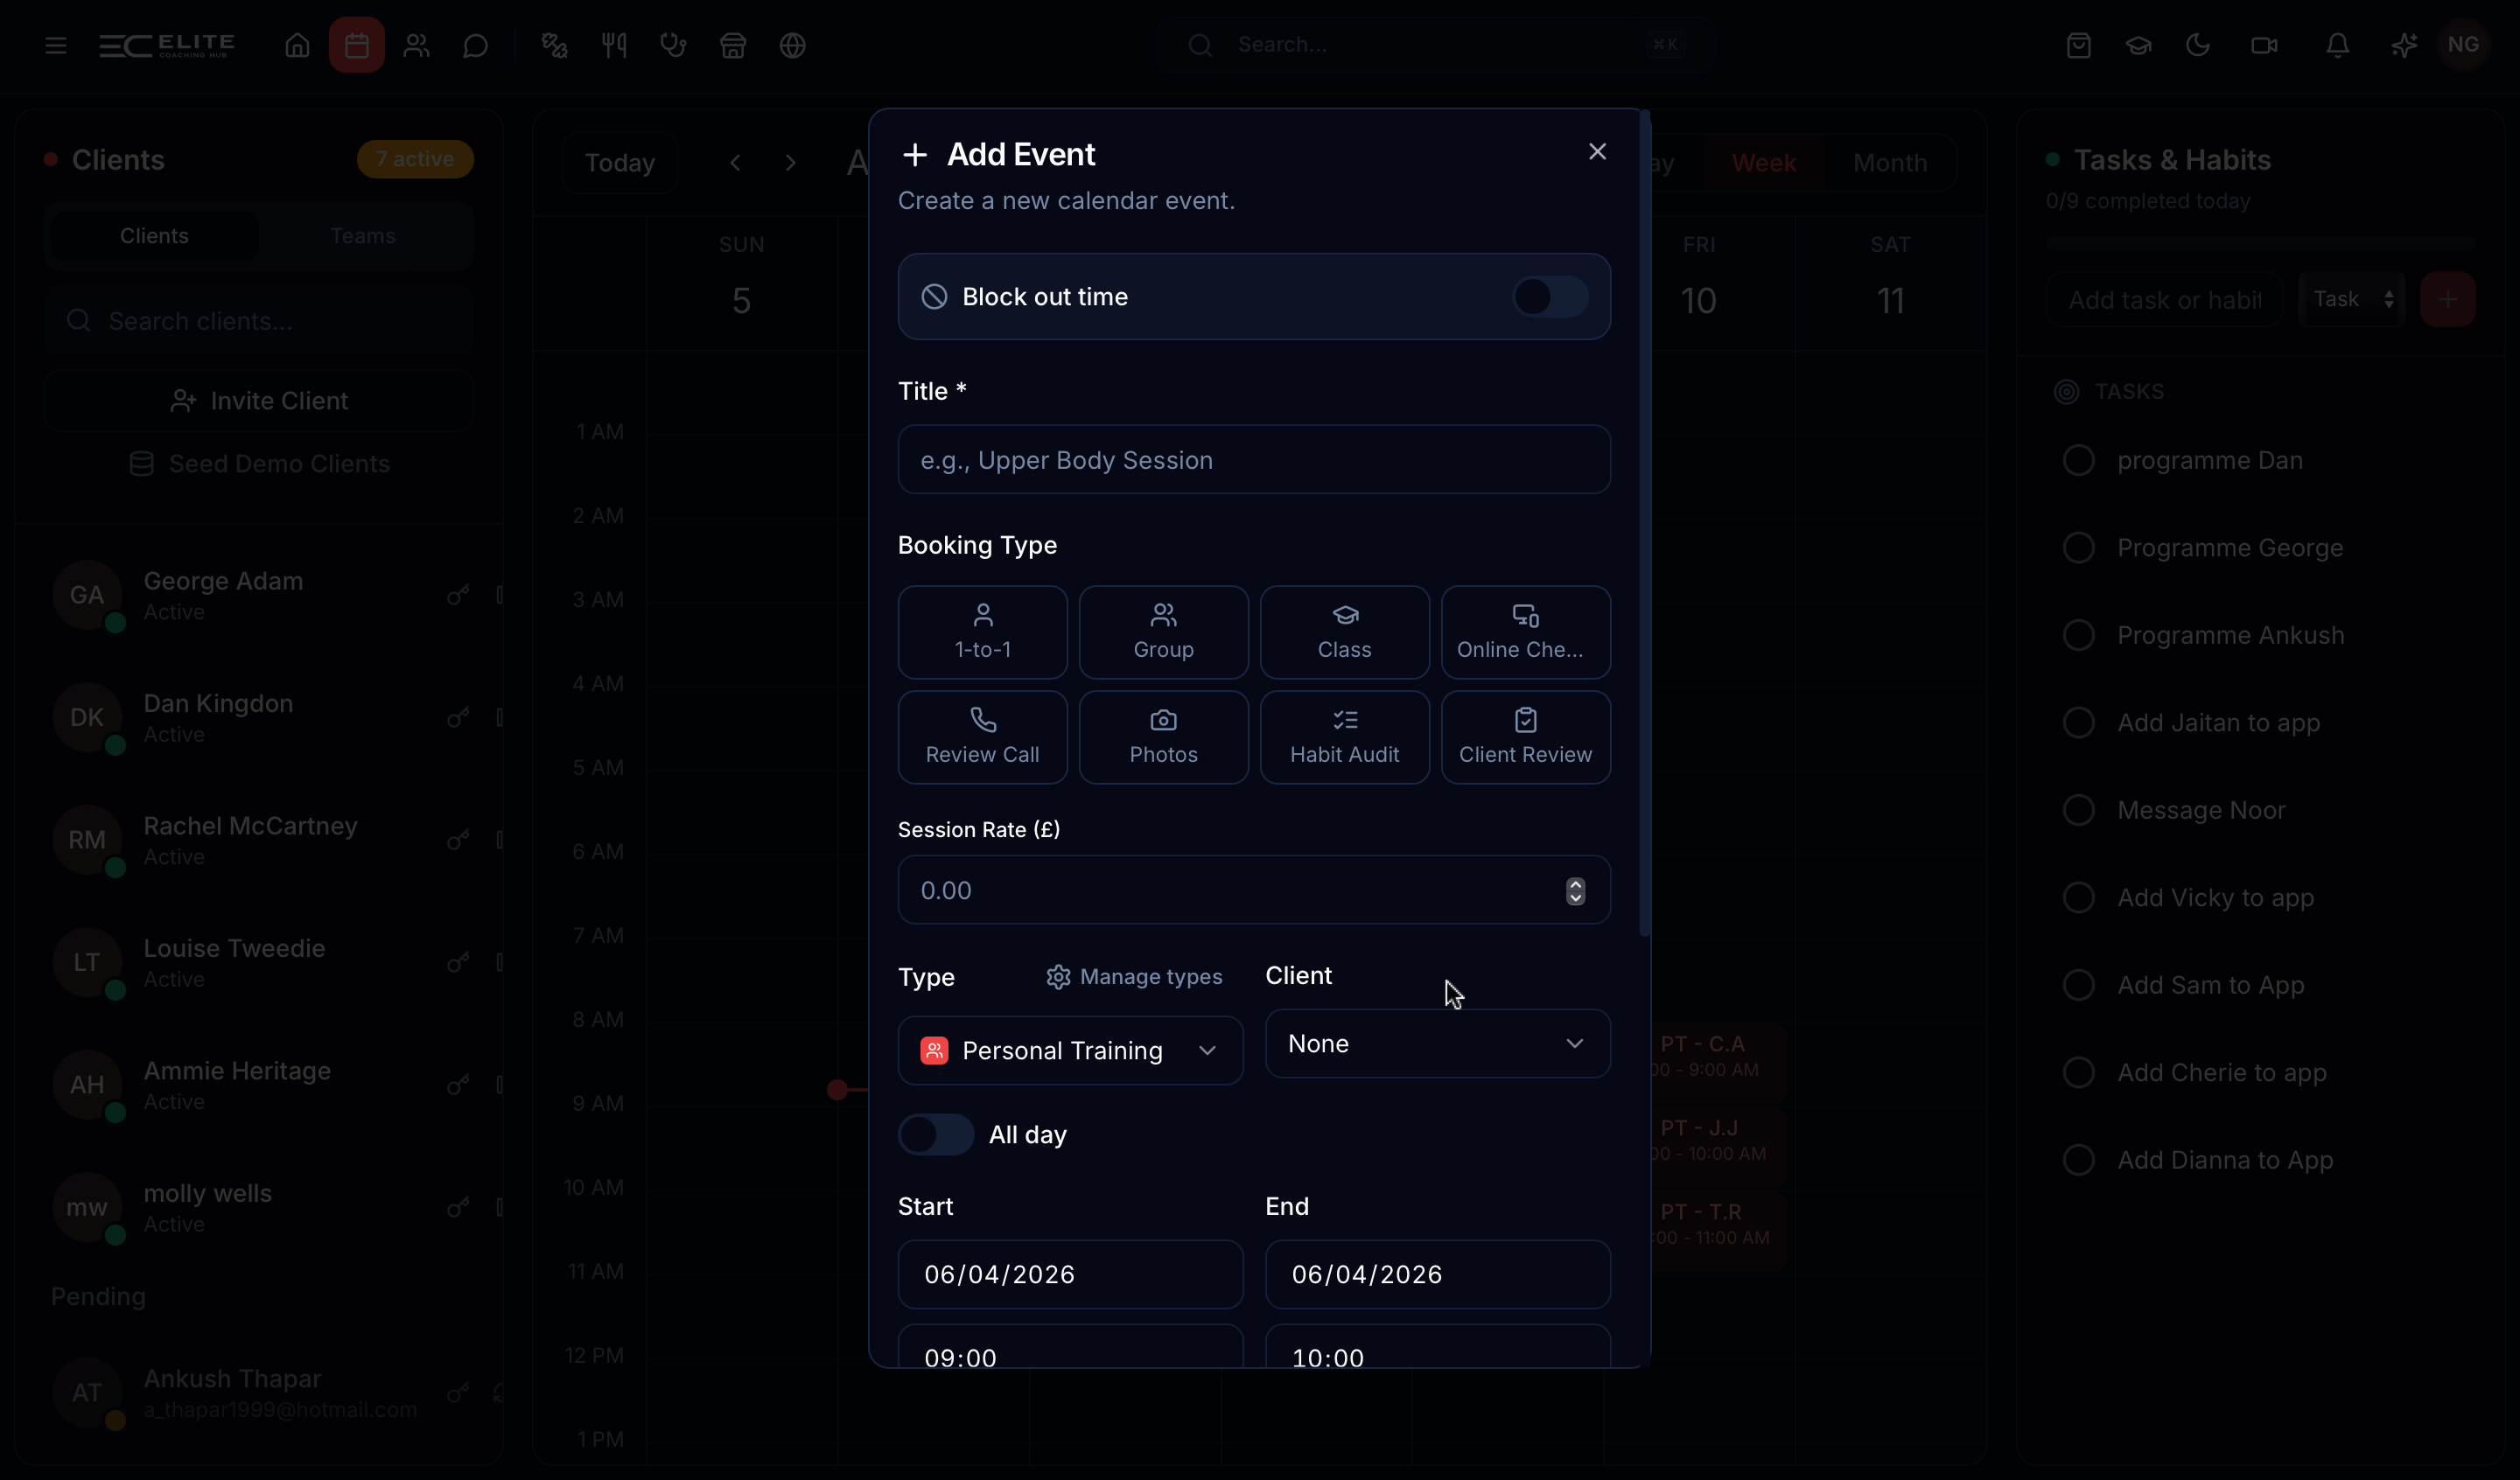Expand the Client dropdown set to None
The height and width of the screenshot is (1480, 2520).
tap(1437, 1043)
